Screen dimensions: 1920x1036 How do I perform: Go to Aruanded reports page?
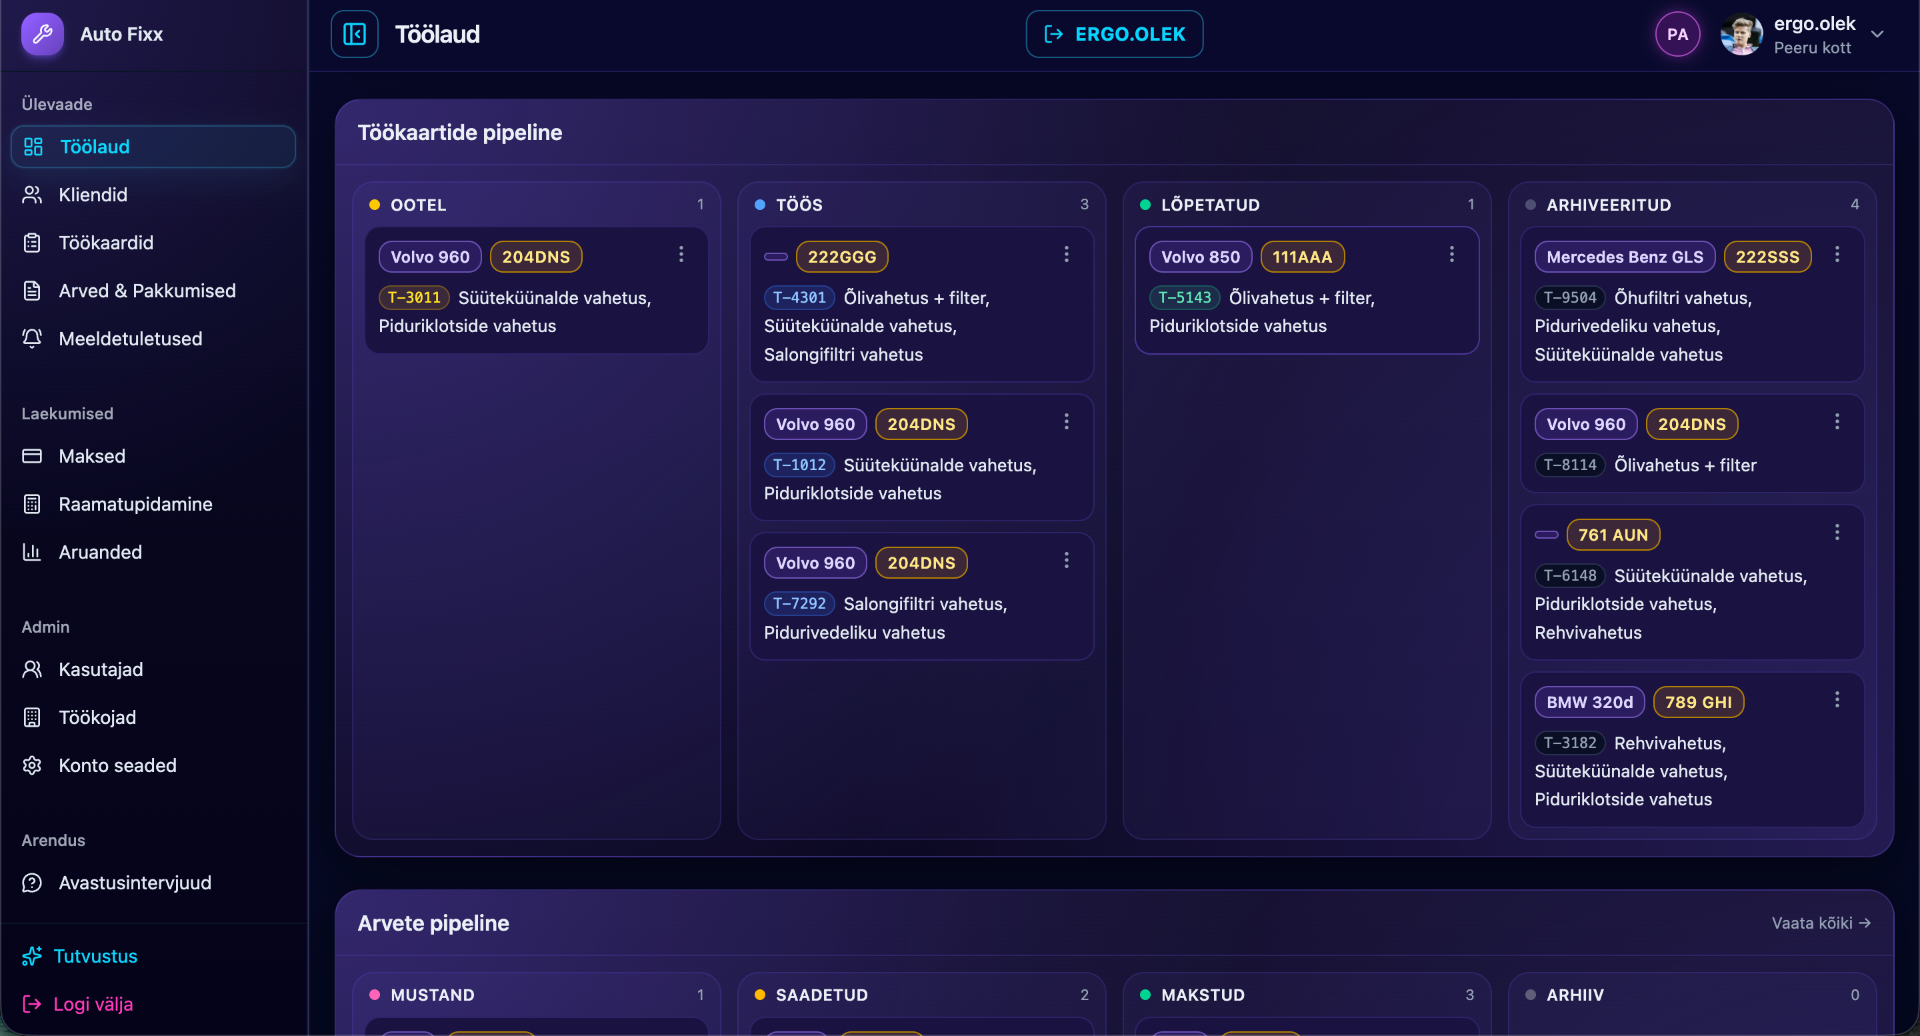point(153,552)
